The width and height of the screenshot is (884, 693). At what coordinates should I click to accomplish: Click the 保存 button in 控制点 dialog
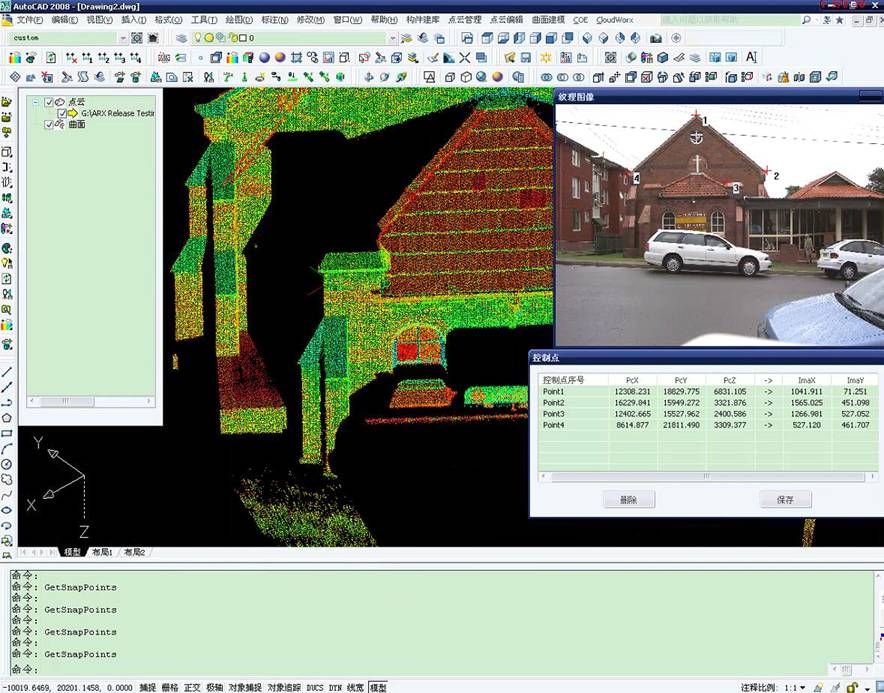click(x=785, y=500)
